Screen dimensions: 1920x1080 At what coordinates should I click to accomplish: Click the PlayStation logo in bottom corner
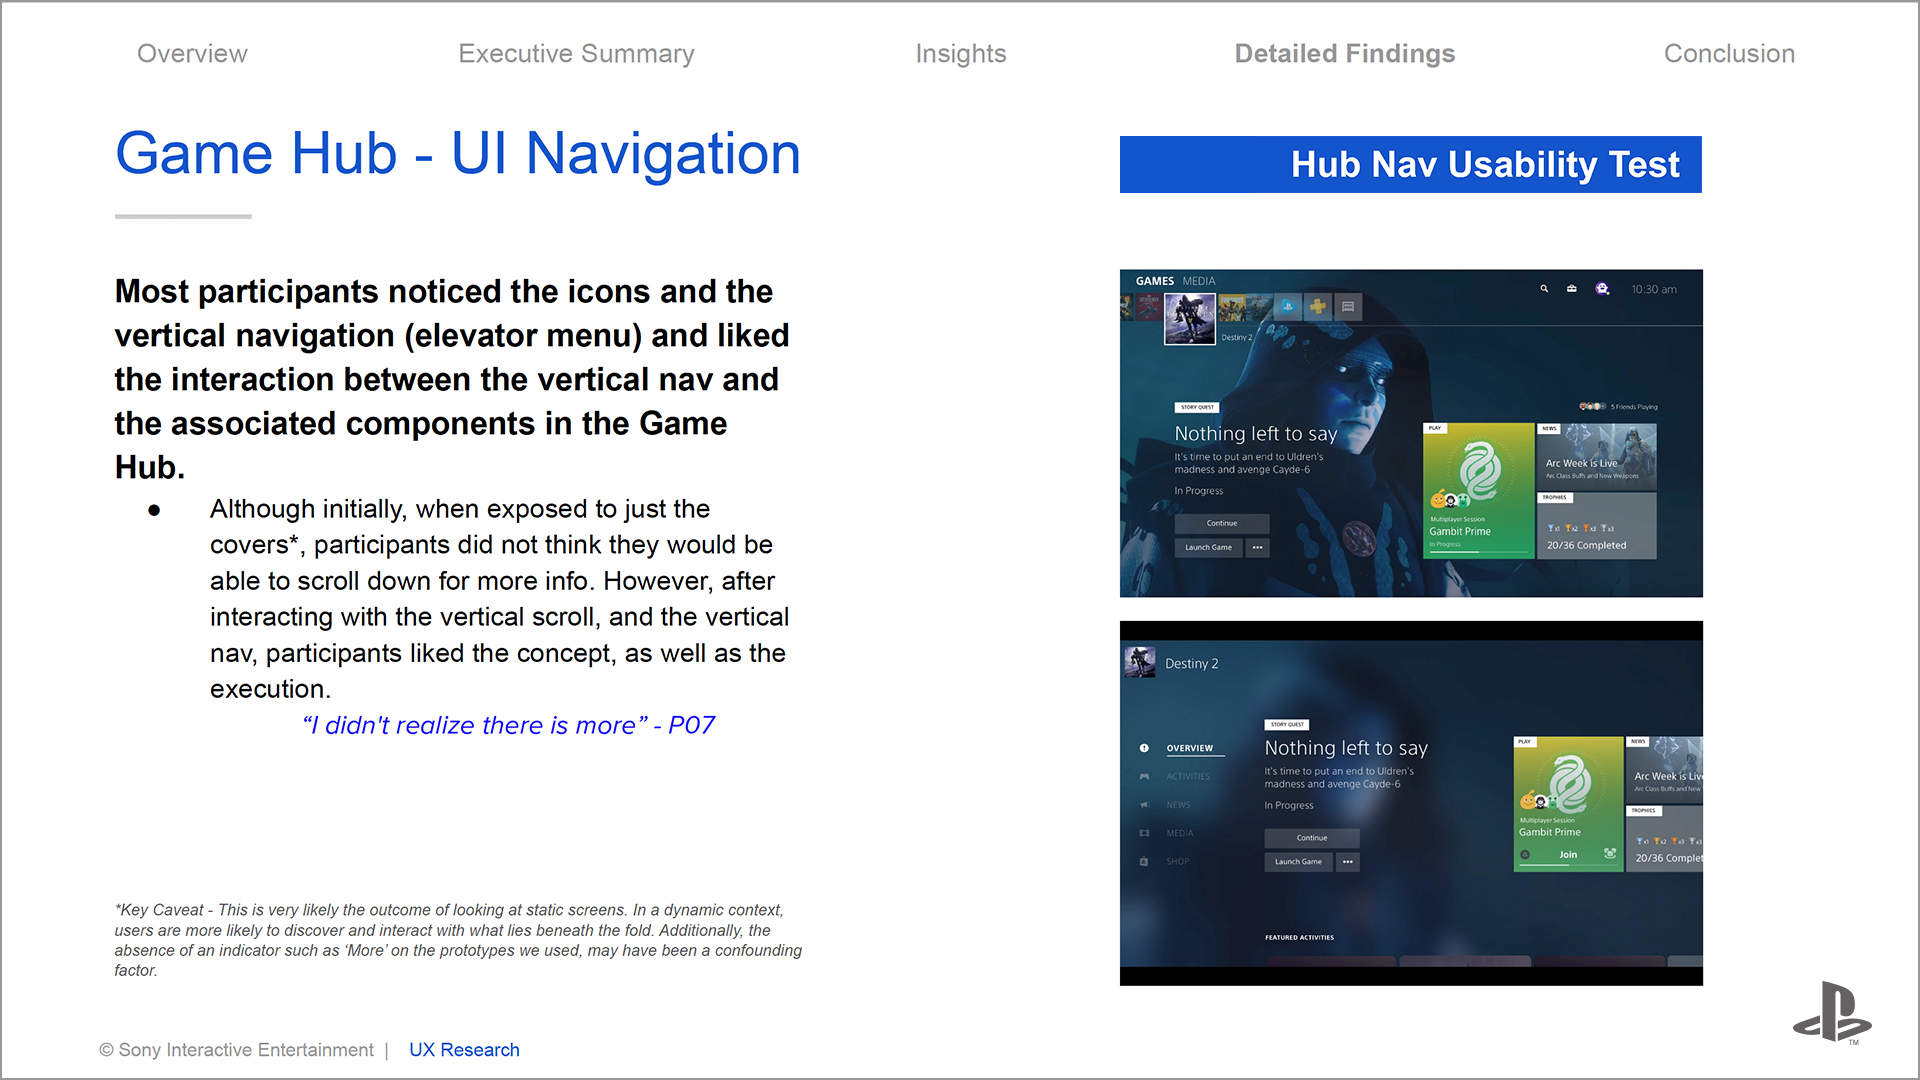[x=1832, y=1013]
